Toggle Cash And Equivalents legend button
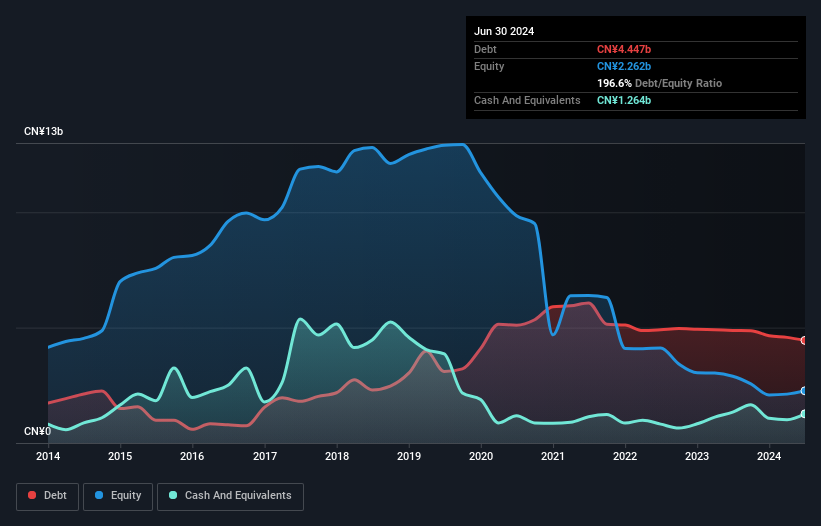This screenshot has width=821, height=526. [x=230, y=496]
